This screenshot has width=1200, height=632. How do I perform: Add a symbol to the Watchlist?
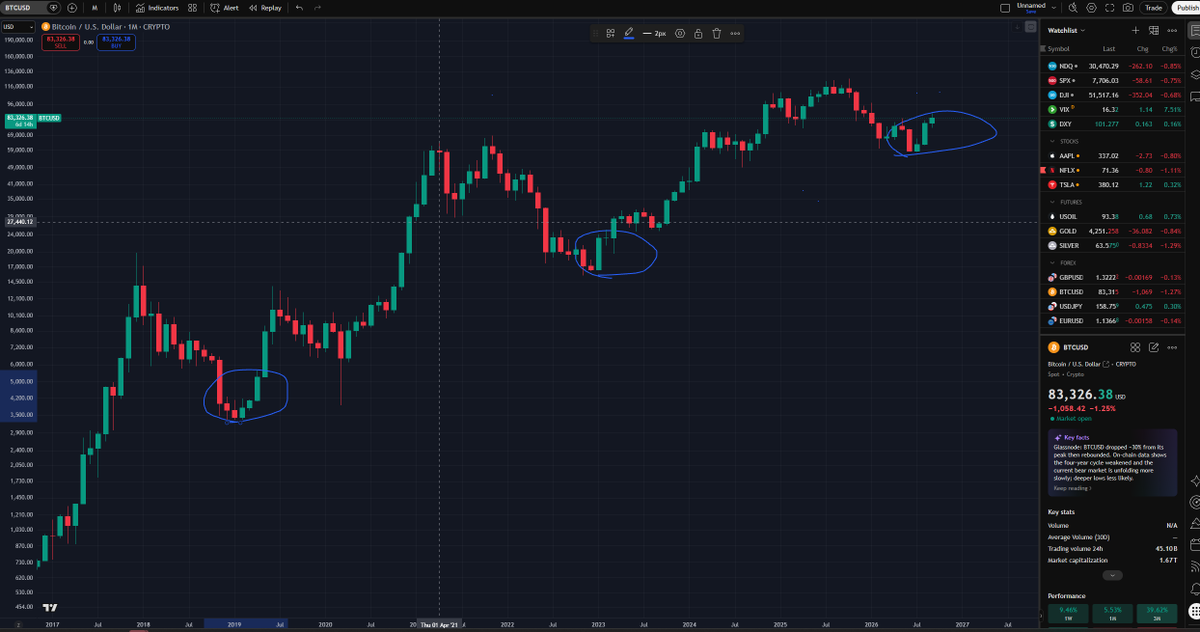[x=1134, y=31]
